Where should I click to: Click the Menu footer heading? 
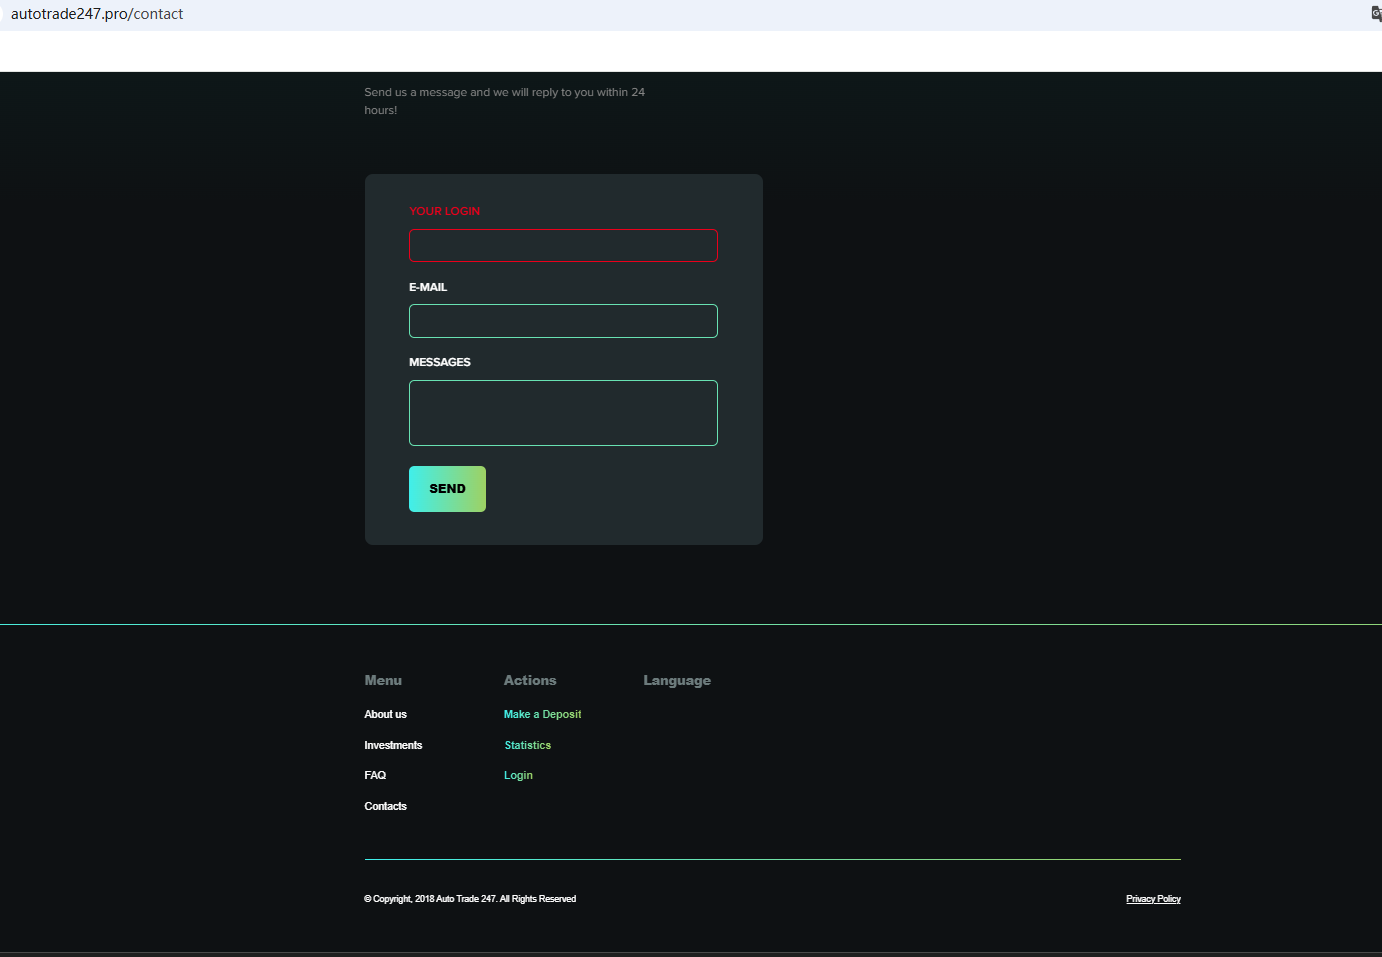383,680
